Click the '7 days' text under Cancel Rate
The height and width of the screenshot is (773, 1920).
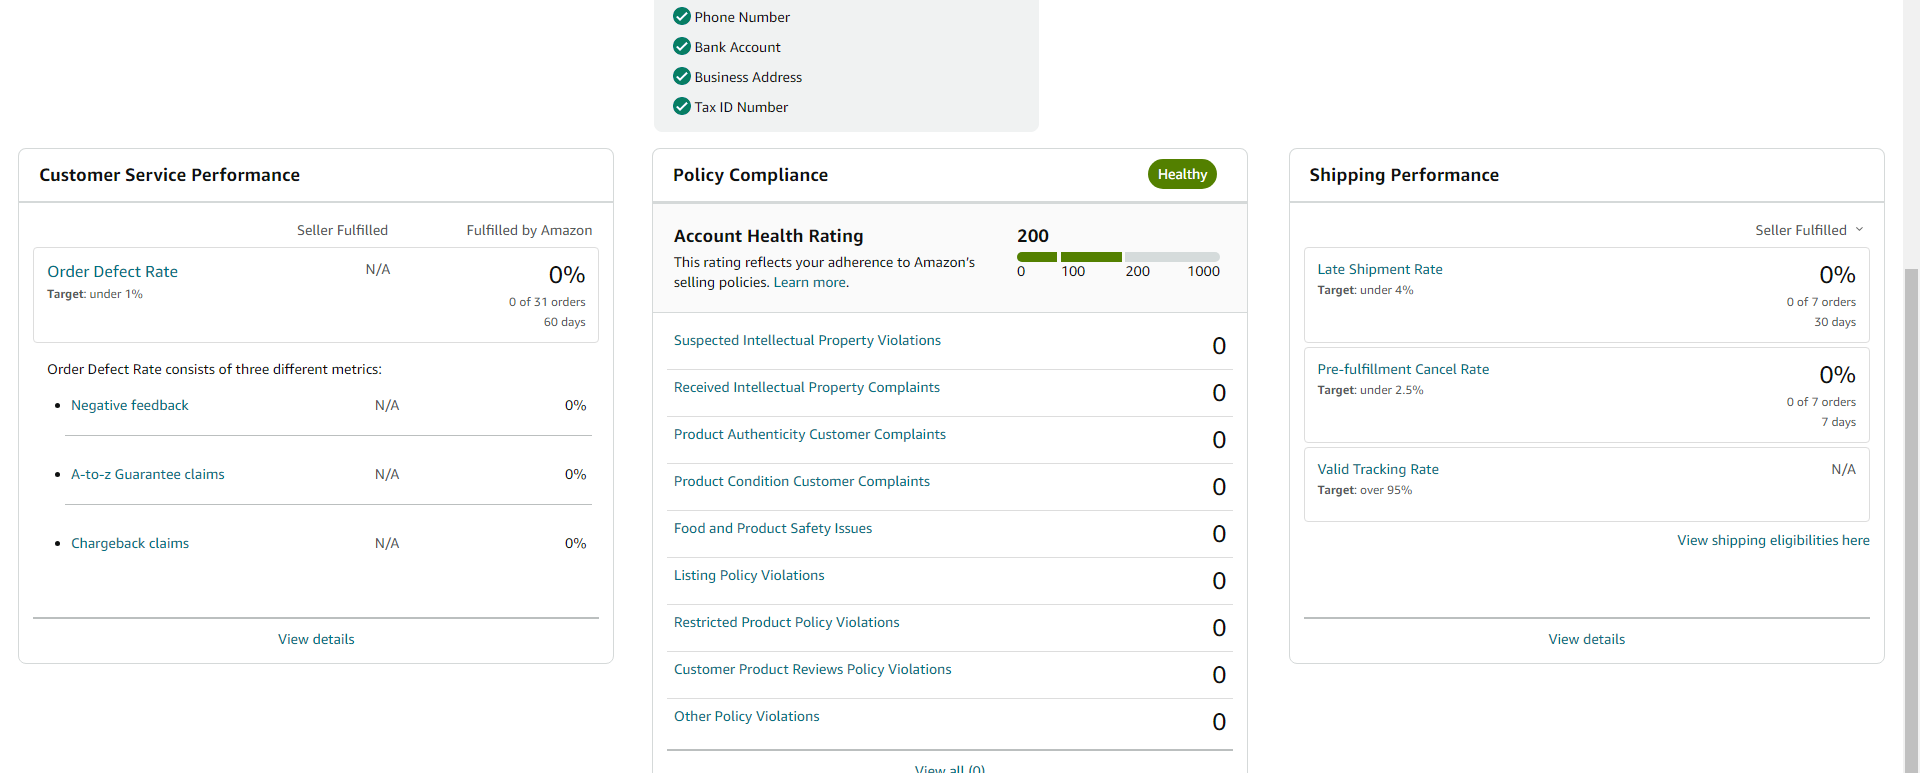[1838, 422]
